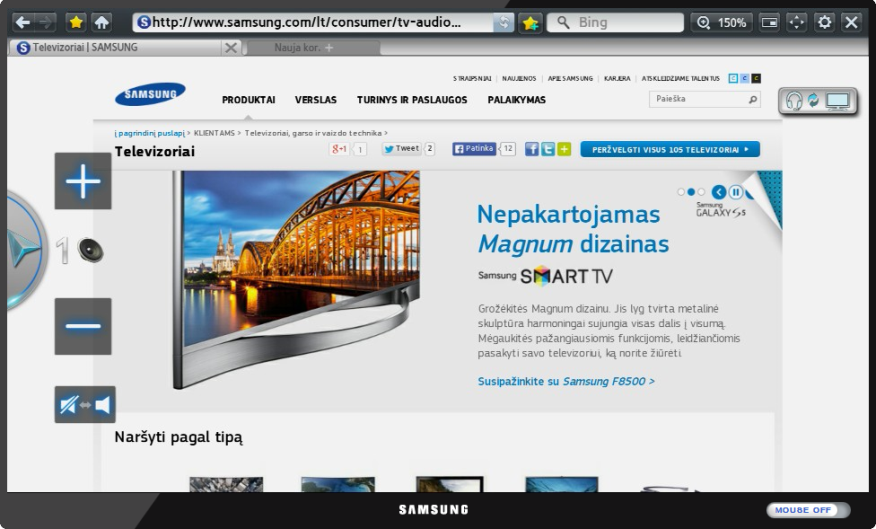Go to the browser home page icon

click(x=101, y=22)
